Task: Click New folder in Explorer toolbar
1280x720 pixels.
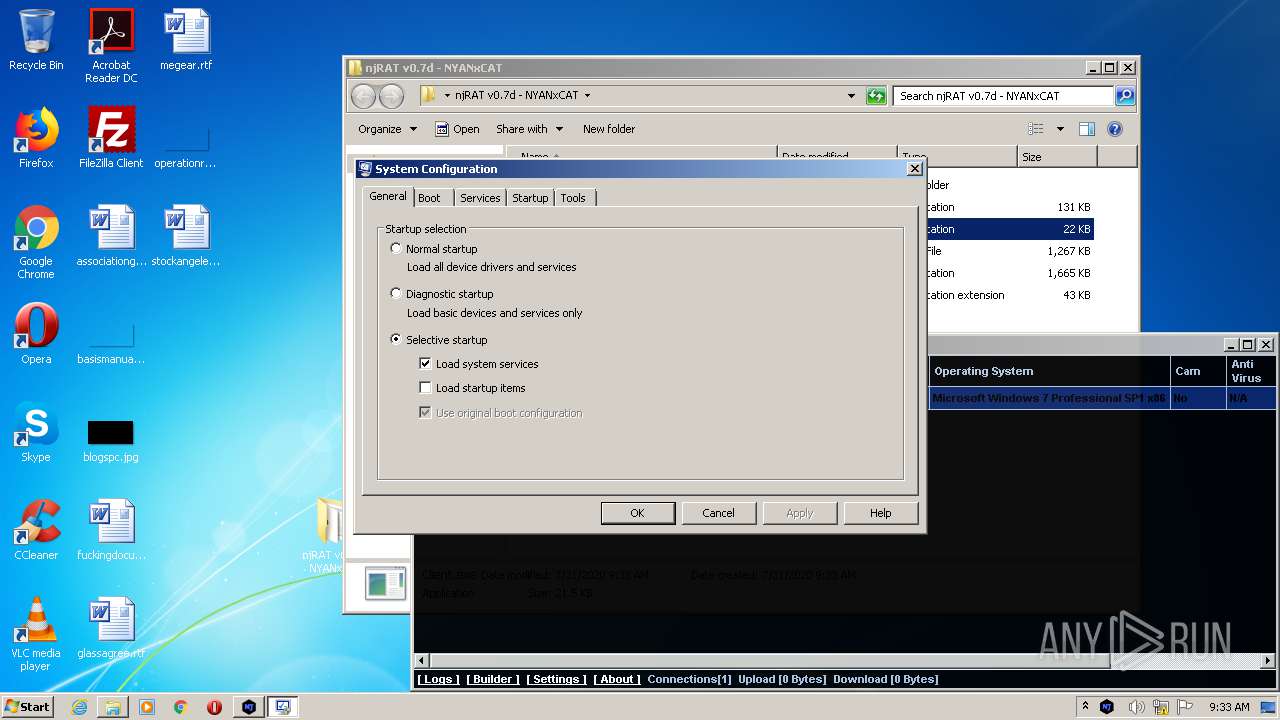Action: click(609, 129)
